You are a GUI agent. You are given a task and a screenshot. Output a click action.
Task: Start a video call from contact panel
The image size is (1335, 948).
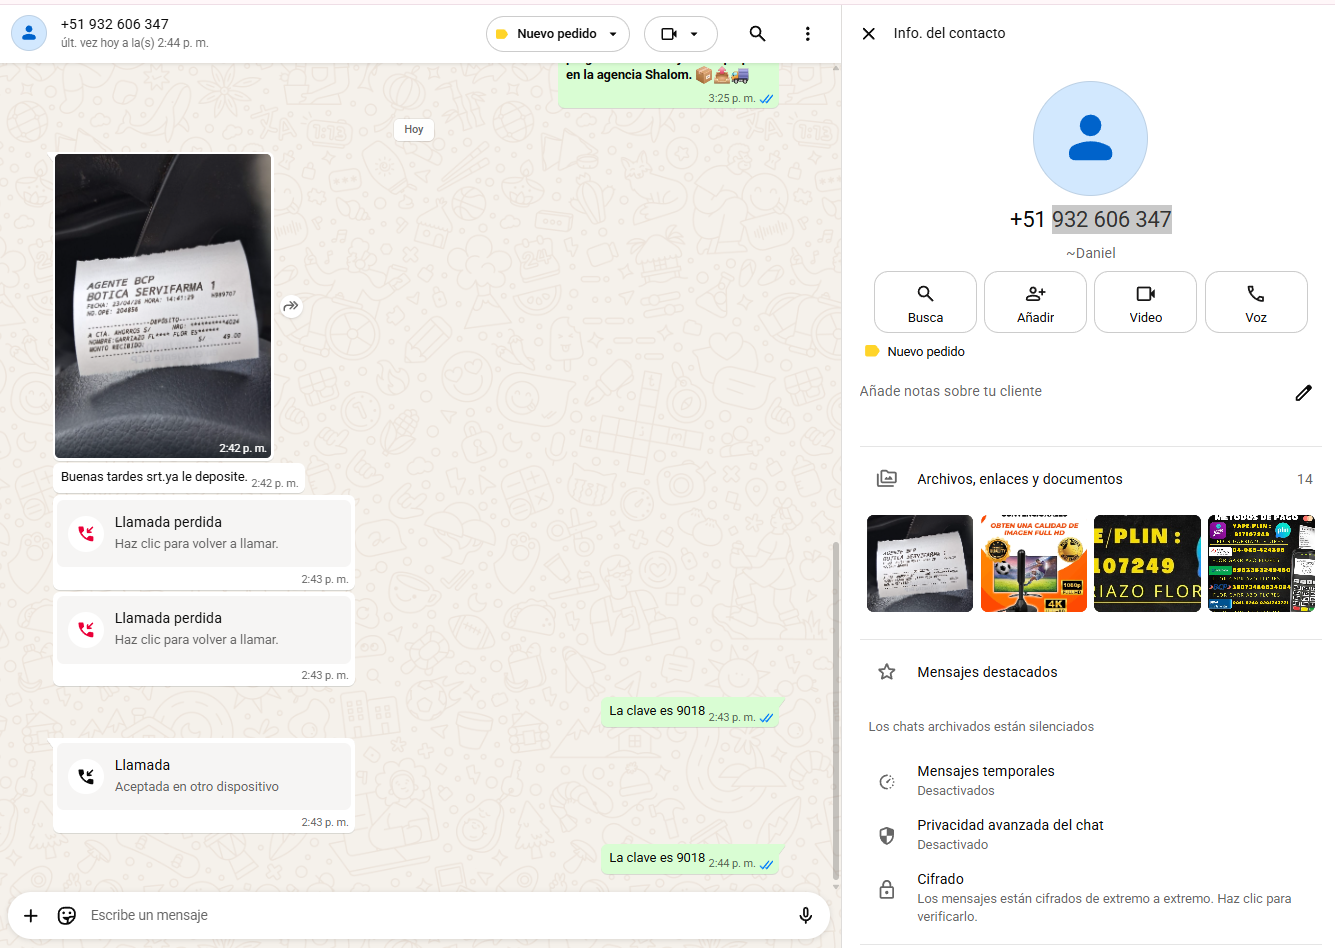1145,302
